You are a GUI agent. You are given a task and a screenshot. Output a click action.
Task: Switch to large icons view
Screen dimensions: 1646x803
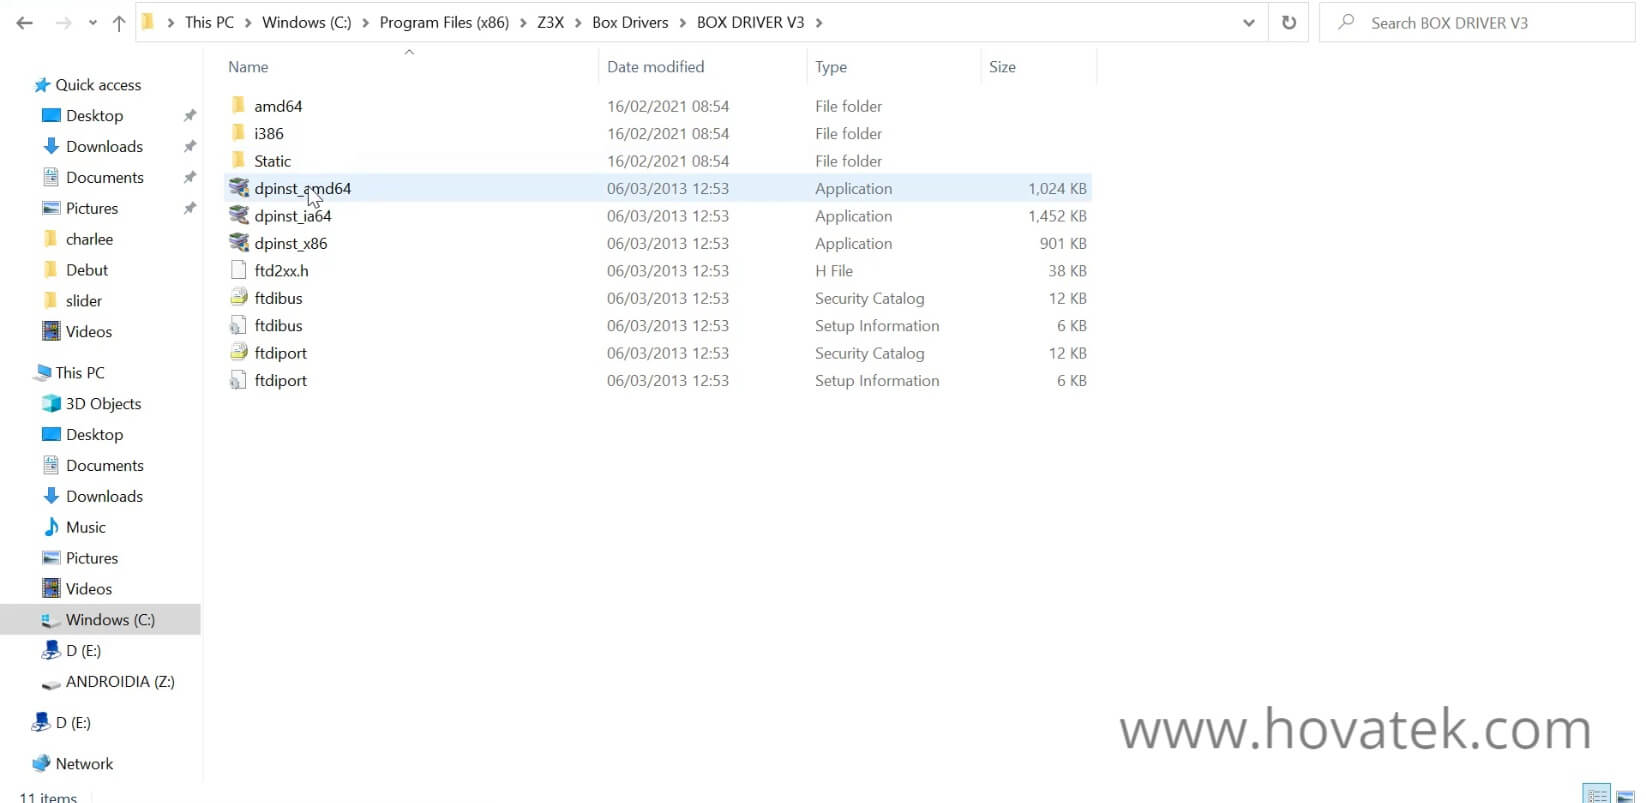[x=1625, y=795]
